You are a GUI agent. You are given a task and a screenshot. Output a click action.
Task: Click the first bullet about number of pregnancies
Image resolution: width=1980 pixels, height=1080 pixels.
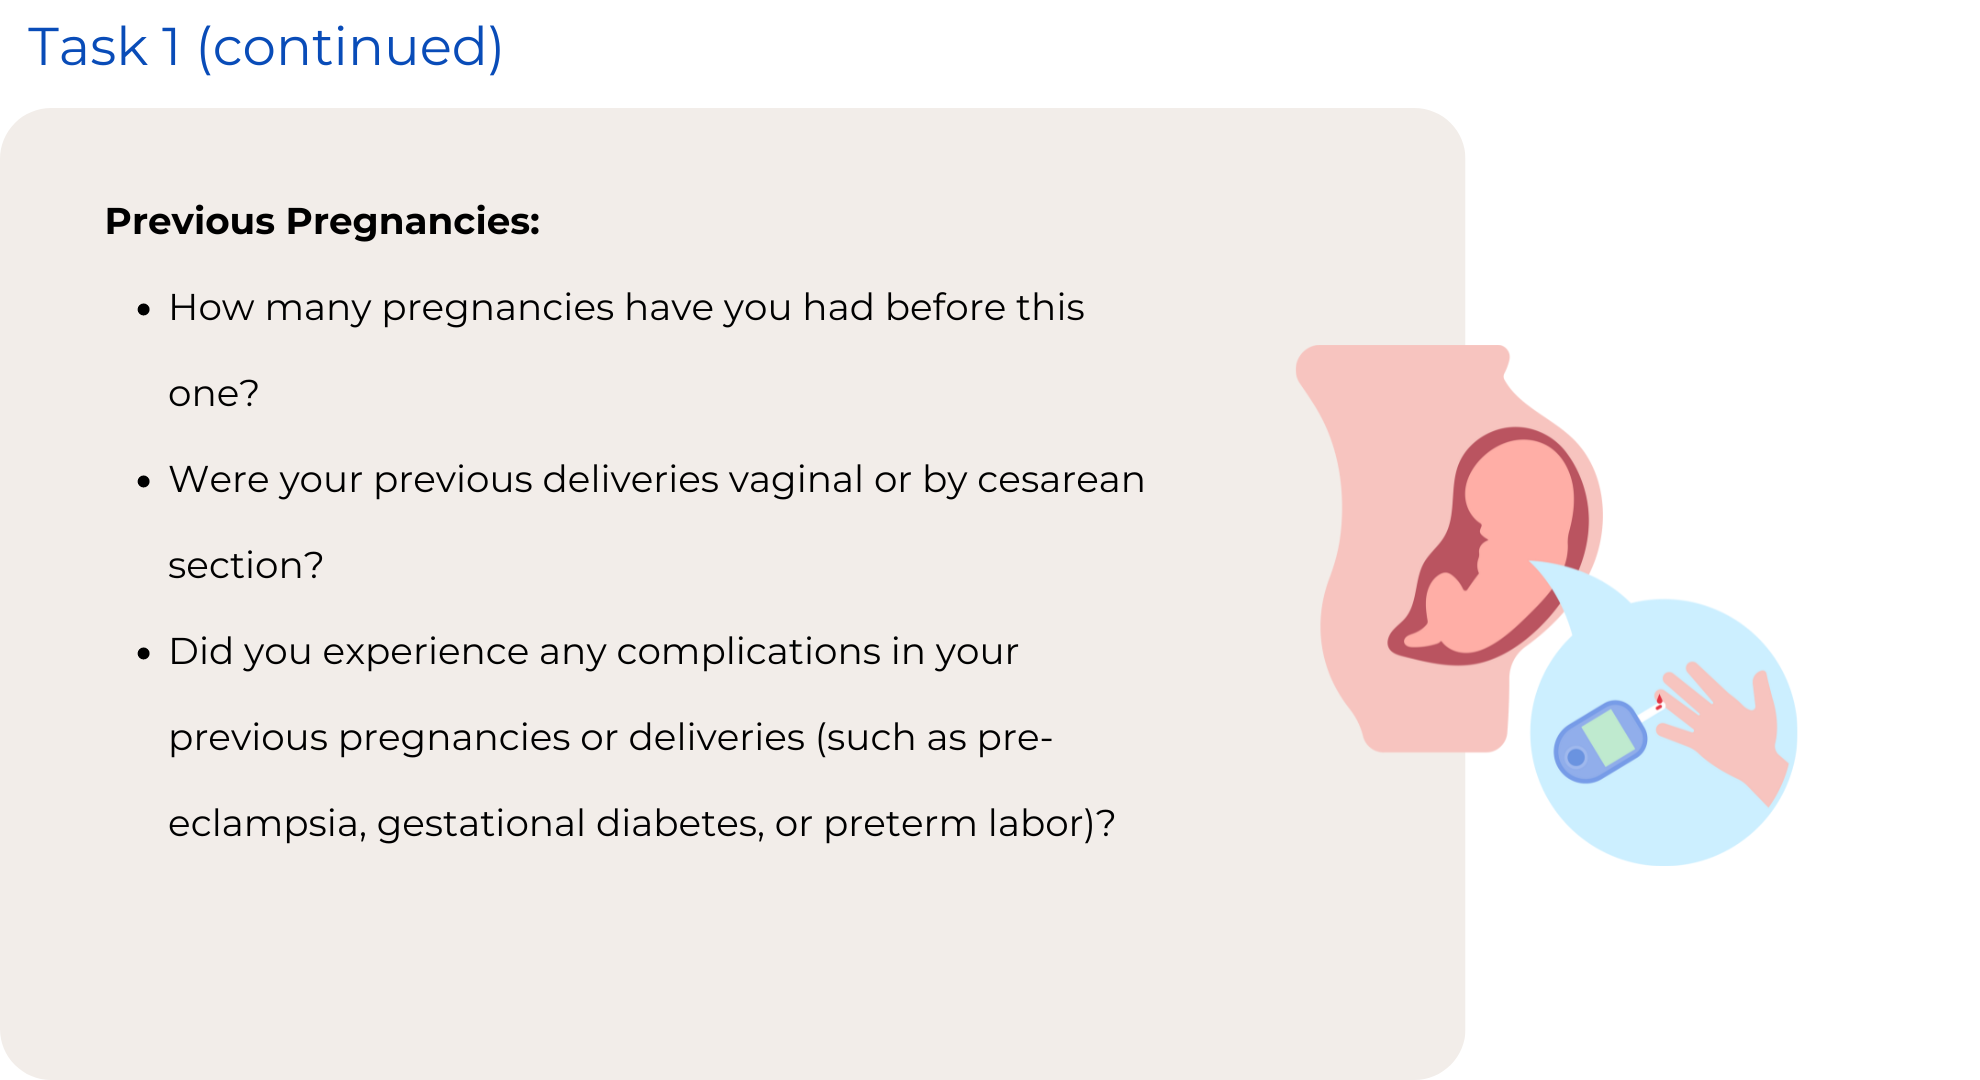click(x=626, y=307)
